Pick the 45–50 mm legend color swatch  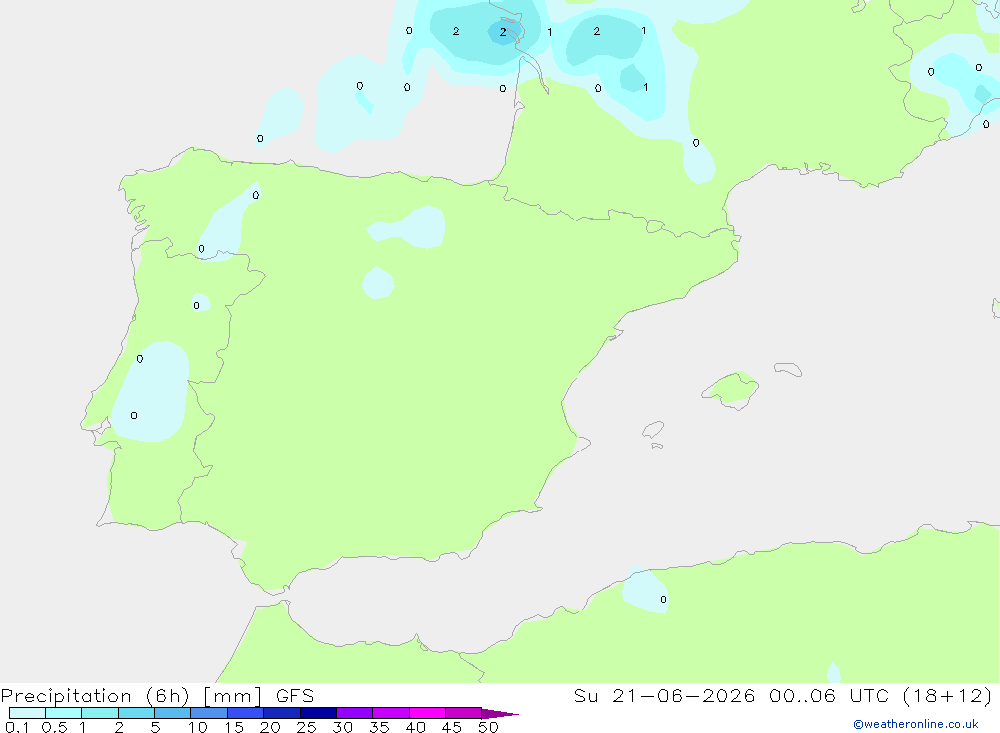point(464,713)
